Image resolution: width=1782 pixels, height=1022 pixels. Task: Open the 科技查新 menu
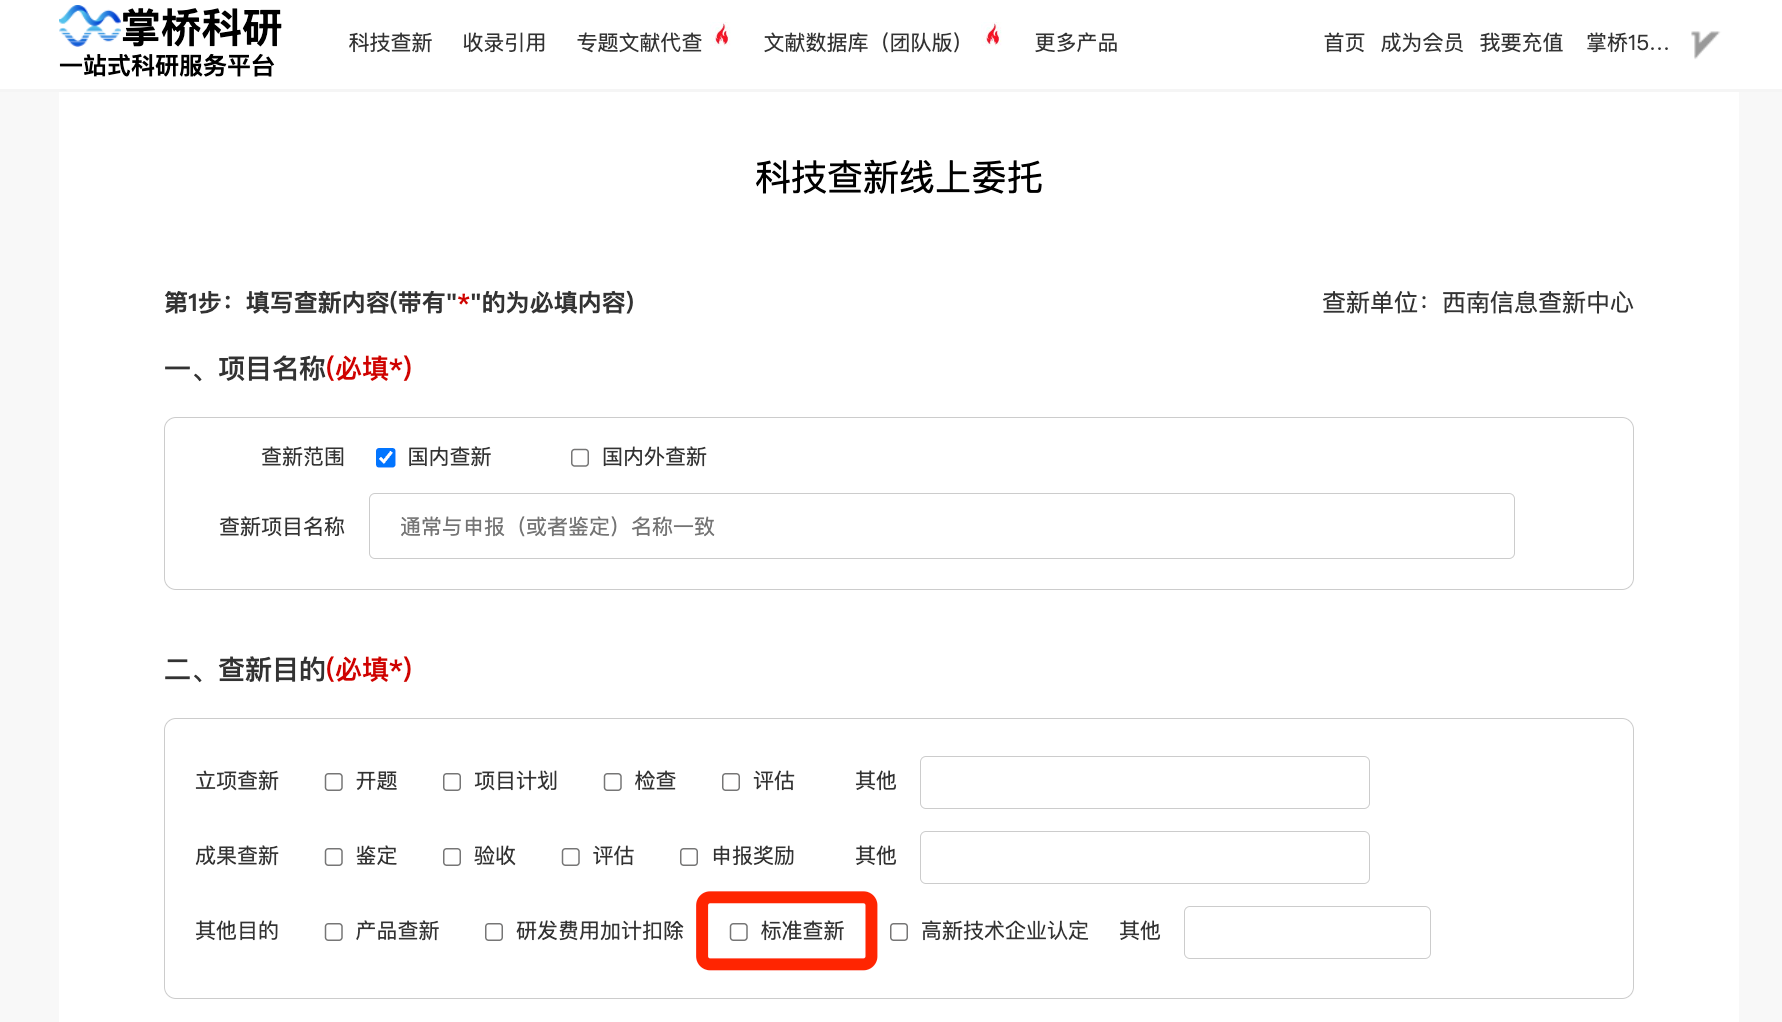point(390,43)
